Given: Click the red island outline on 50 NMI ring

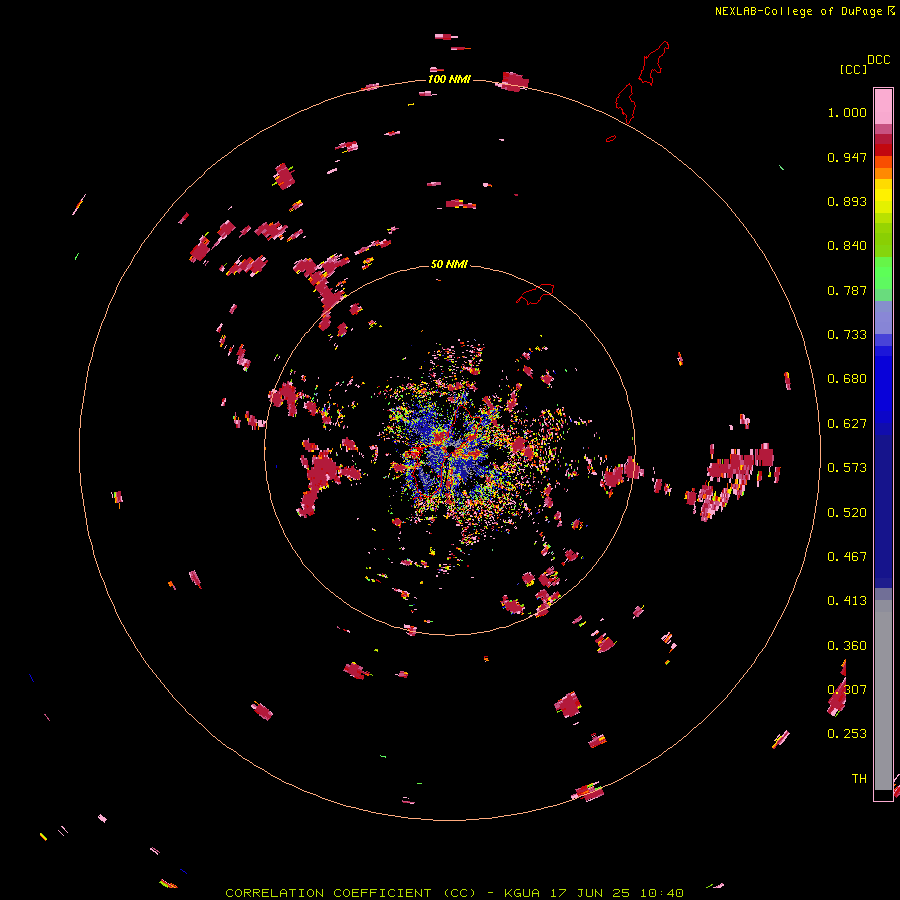Looking at the screenshot, I should click(x=535, y=294).
